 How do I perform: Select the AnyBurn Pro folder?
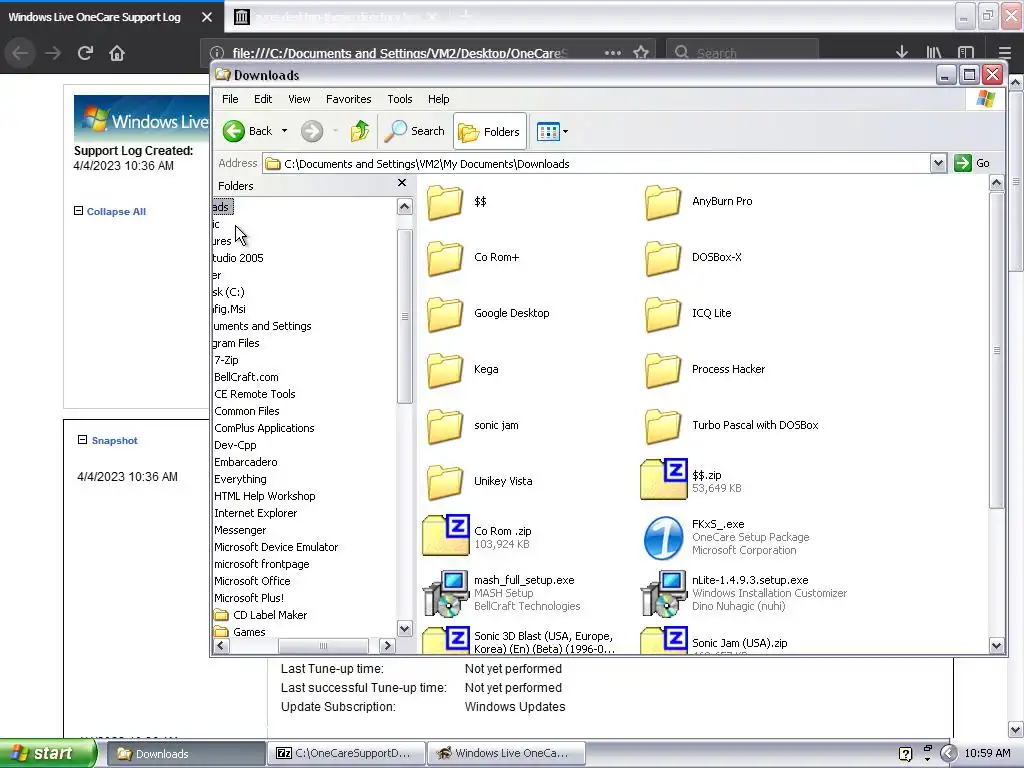(698, 202)
